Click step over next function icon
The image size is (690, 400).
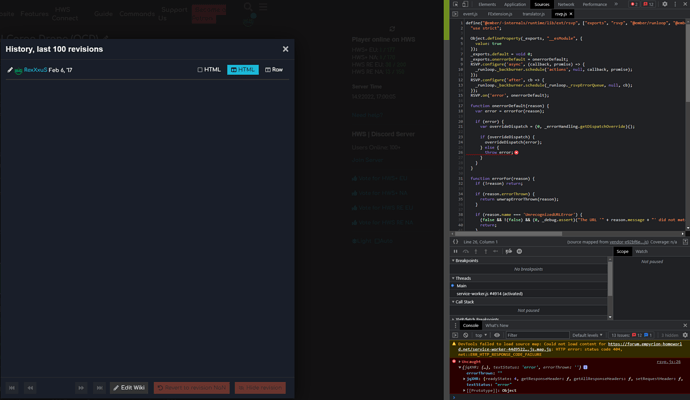[466, 252]
